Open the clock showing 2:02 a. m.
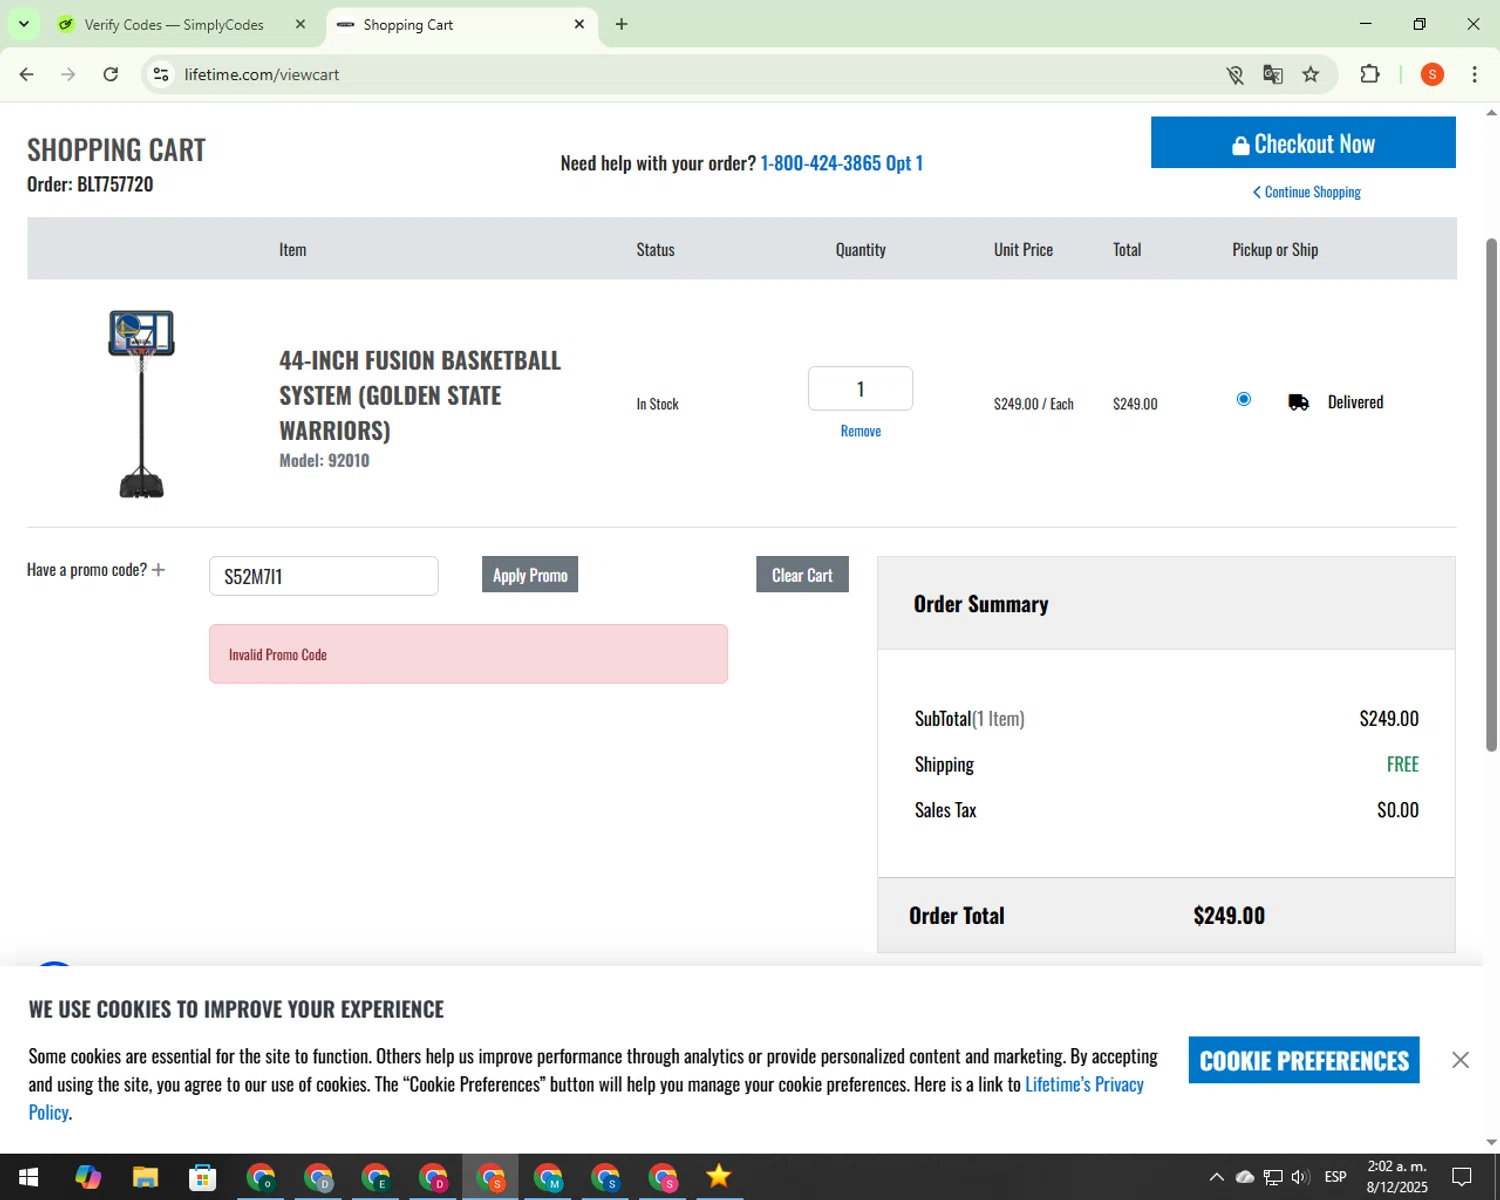 (1397, 1177)
